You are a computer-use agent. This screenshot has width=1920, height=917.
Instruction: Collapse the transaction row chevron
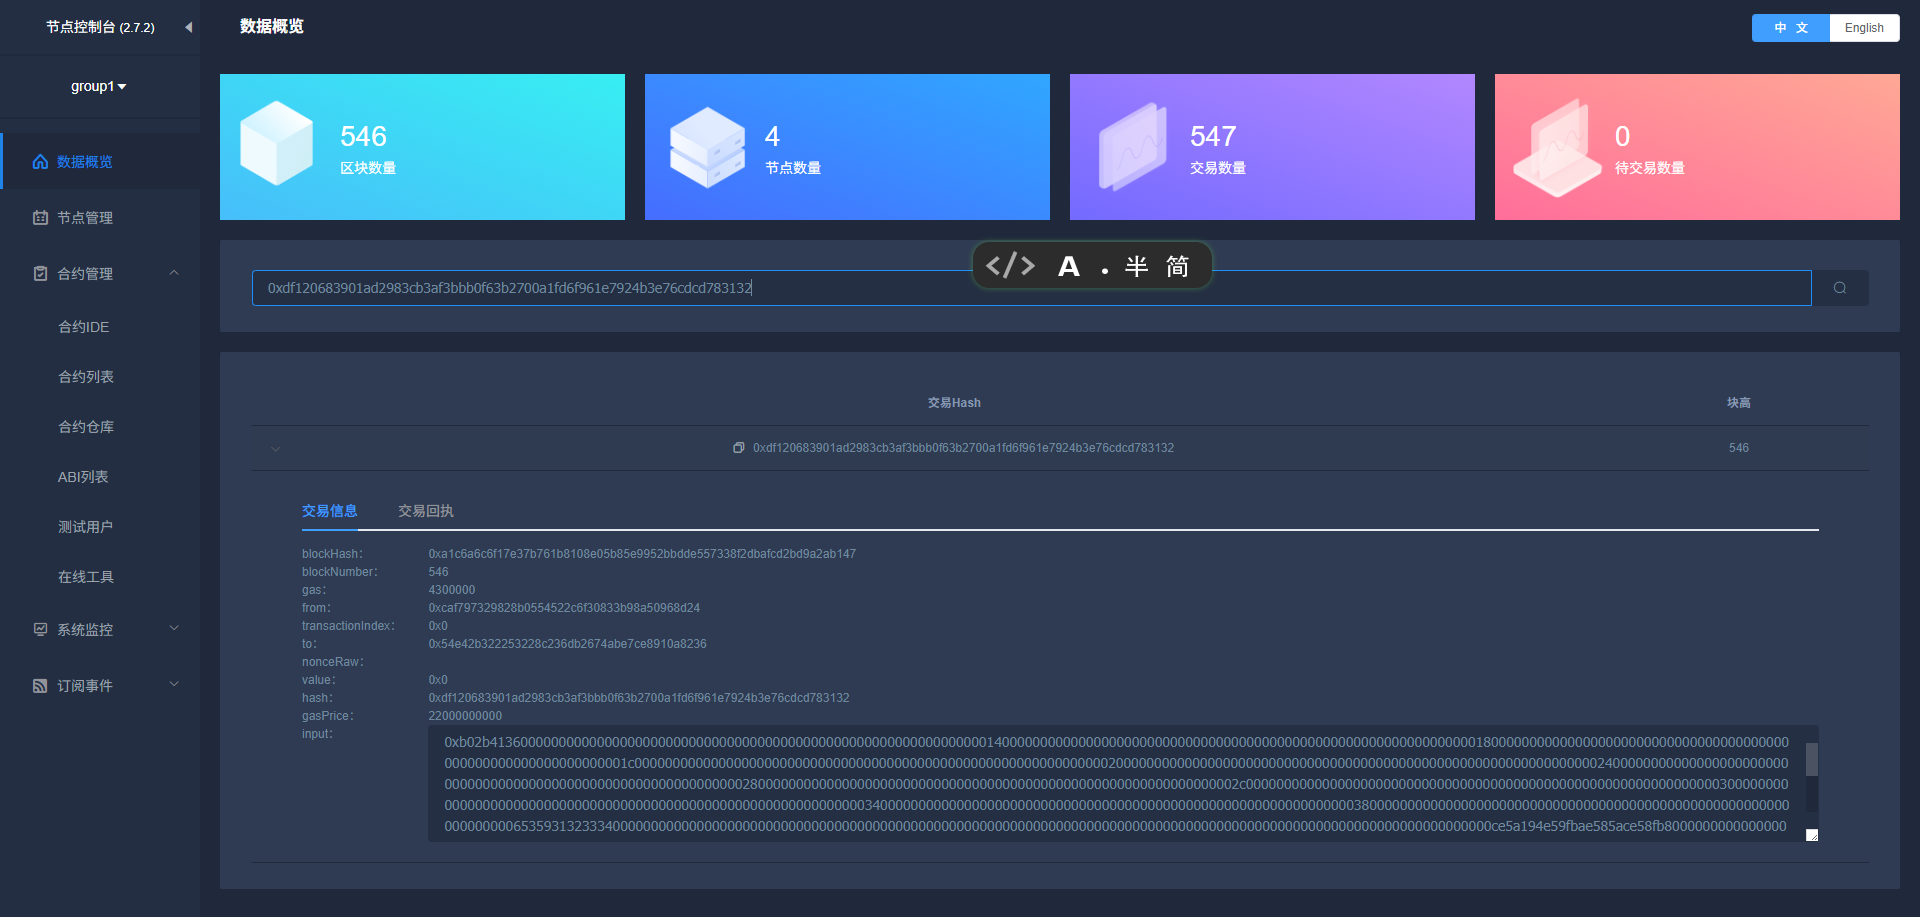275,449
